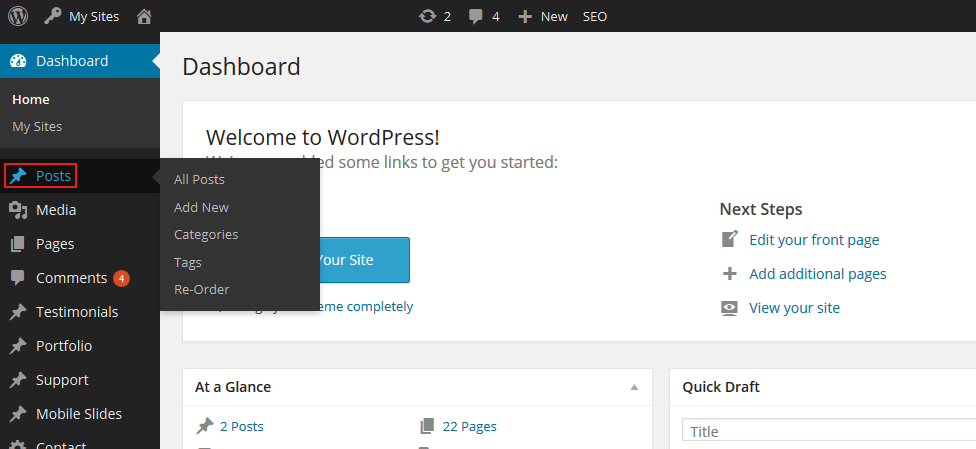This screenshot has height=449, width=976.
Task: Click the Quick Draft heading
Action: coord(721,387)
